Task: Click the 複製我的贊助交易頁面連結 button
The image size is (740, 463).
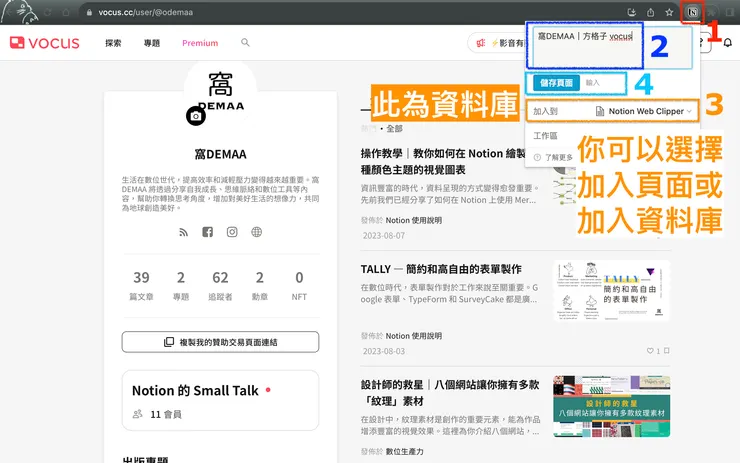Action: [x=220, y=342]
